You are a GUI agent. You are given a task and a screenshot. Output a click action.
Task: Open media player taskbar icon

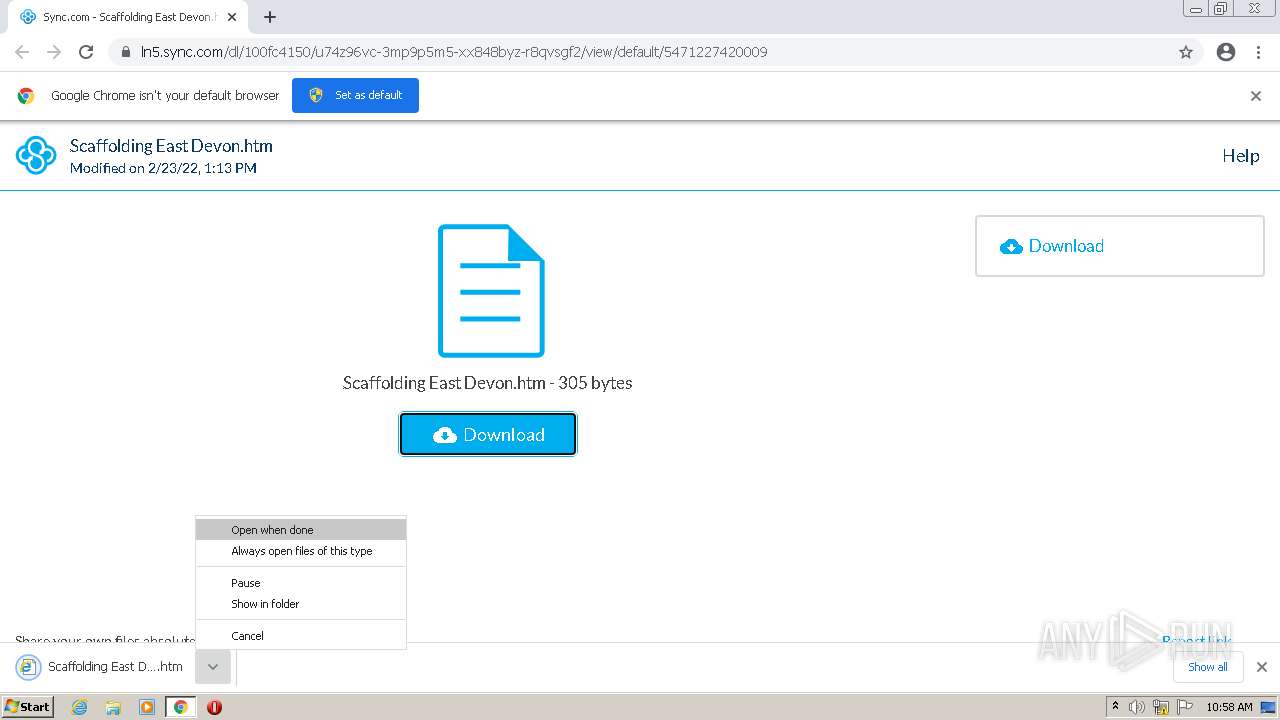click(147, 707)
